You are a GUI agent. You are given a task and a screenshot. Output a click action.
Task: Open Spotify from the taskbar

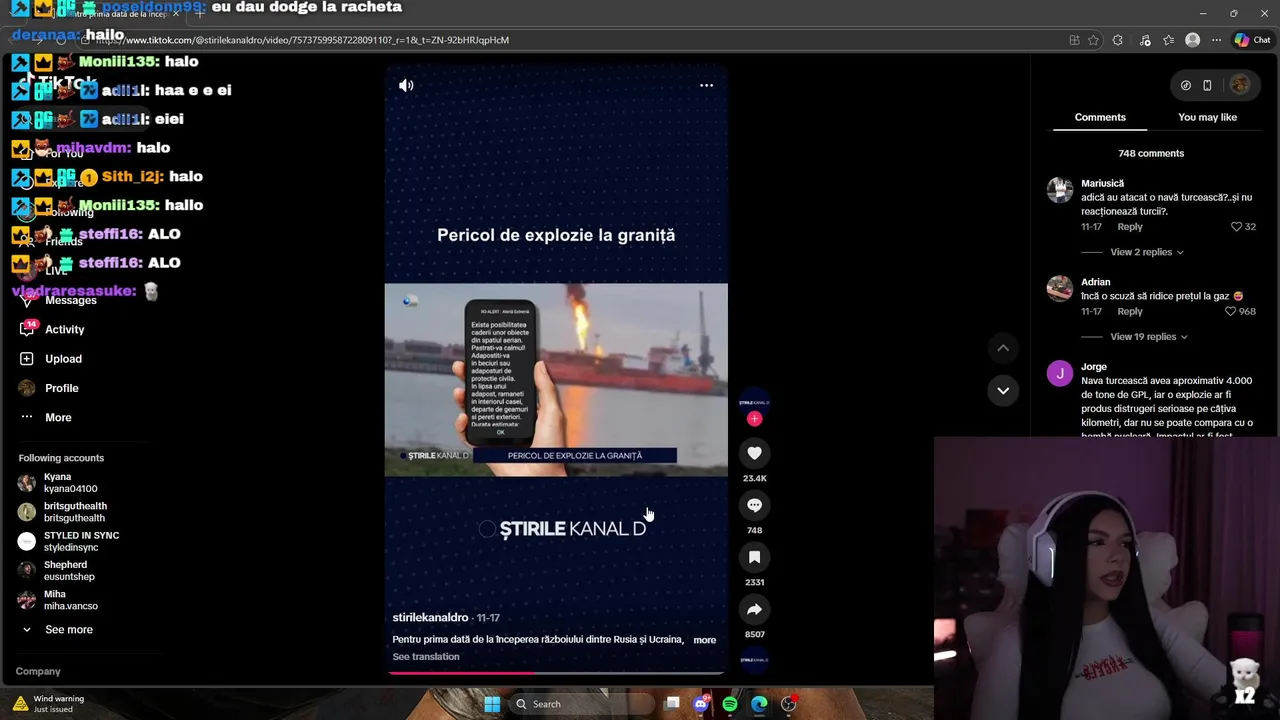[x=730, y=704]
